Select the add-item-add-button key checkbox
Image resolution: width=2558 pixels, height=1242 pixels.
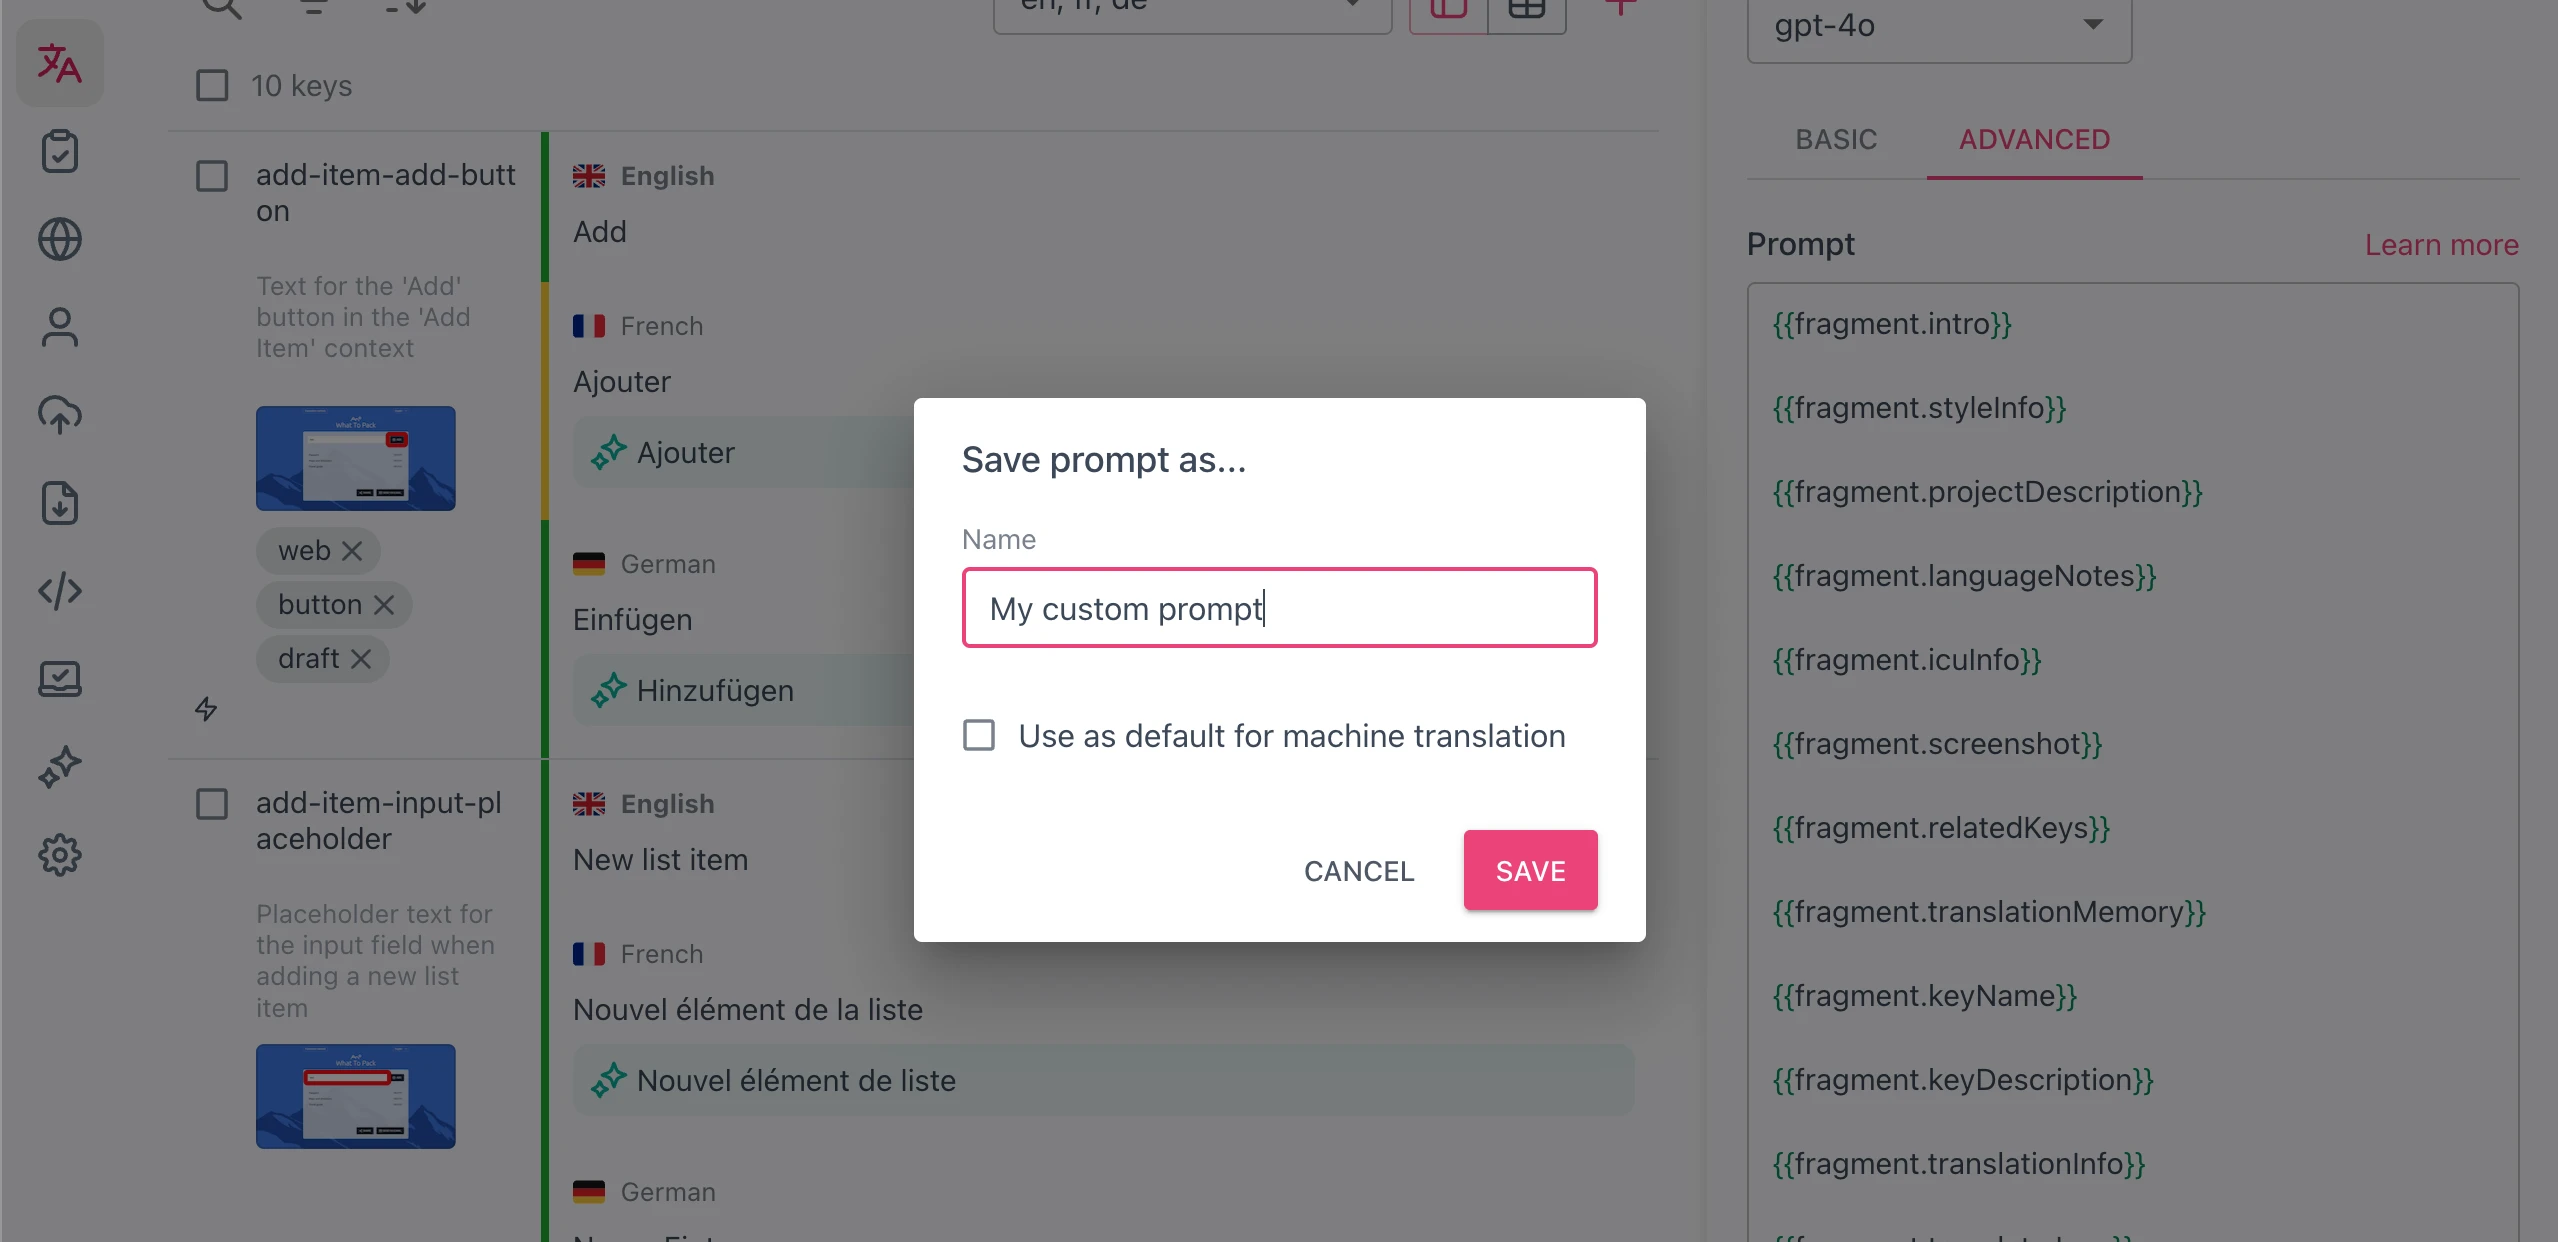tap(211, 176)
